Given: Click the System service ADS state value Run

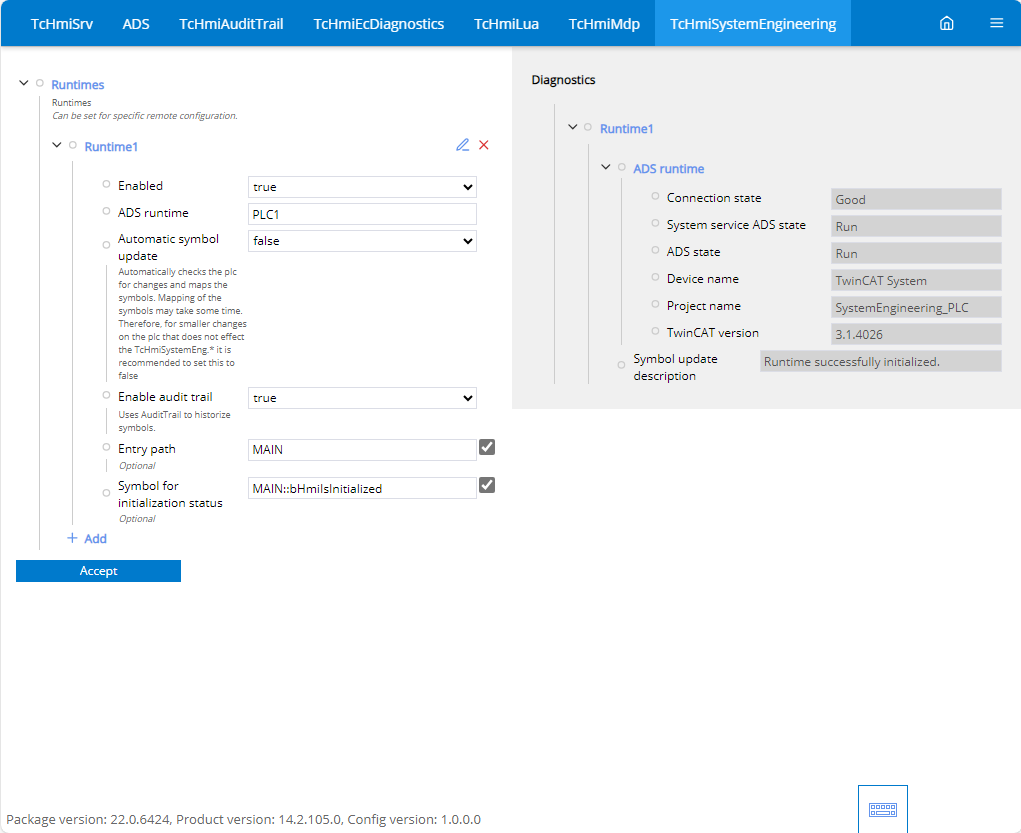Looking at the screenshot, I should [x=916, y=227].
